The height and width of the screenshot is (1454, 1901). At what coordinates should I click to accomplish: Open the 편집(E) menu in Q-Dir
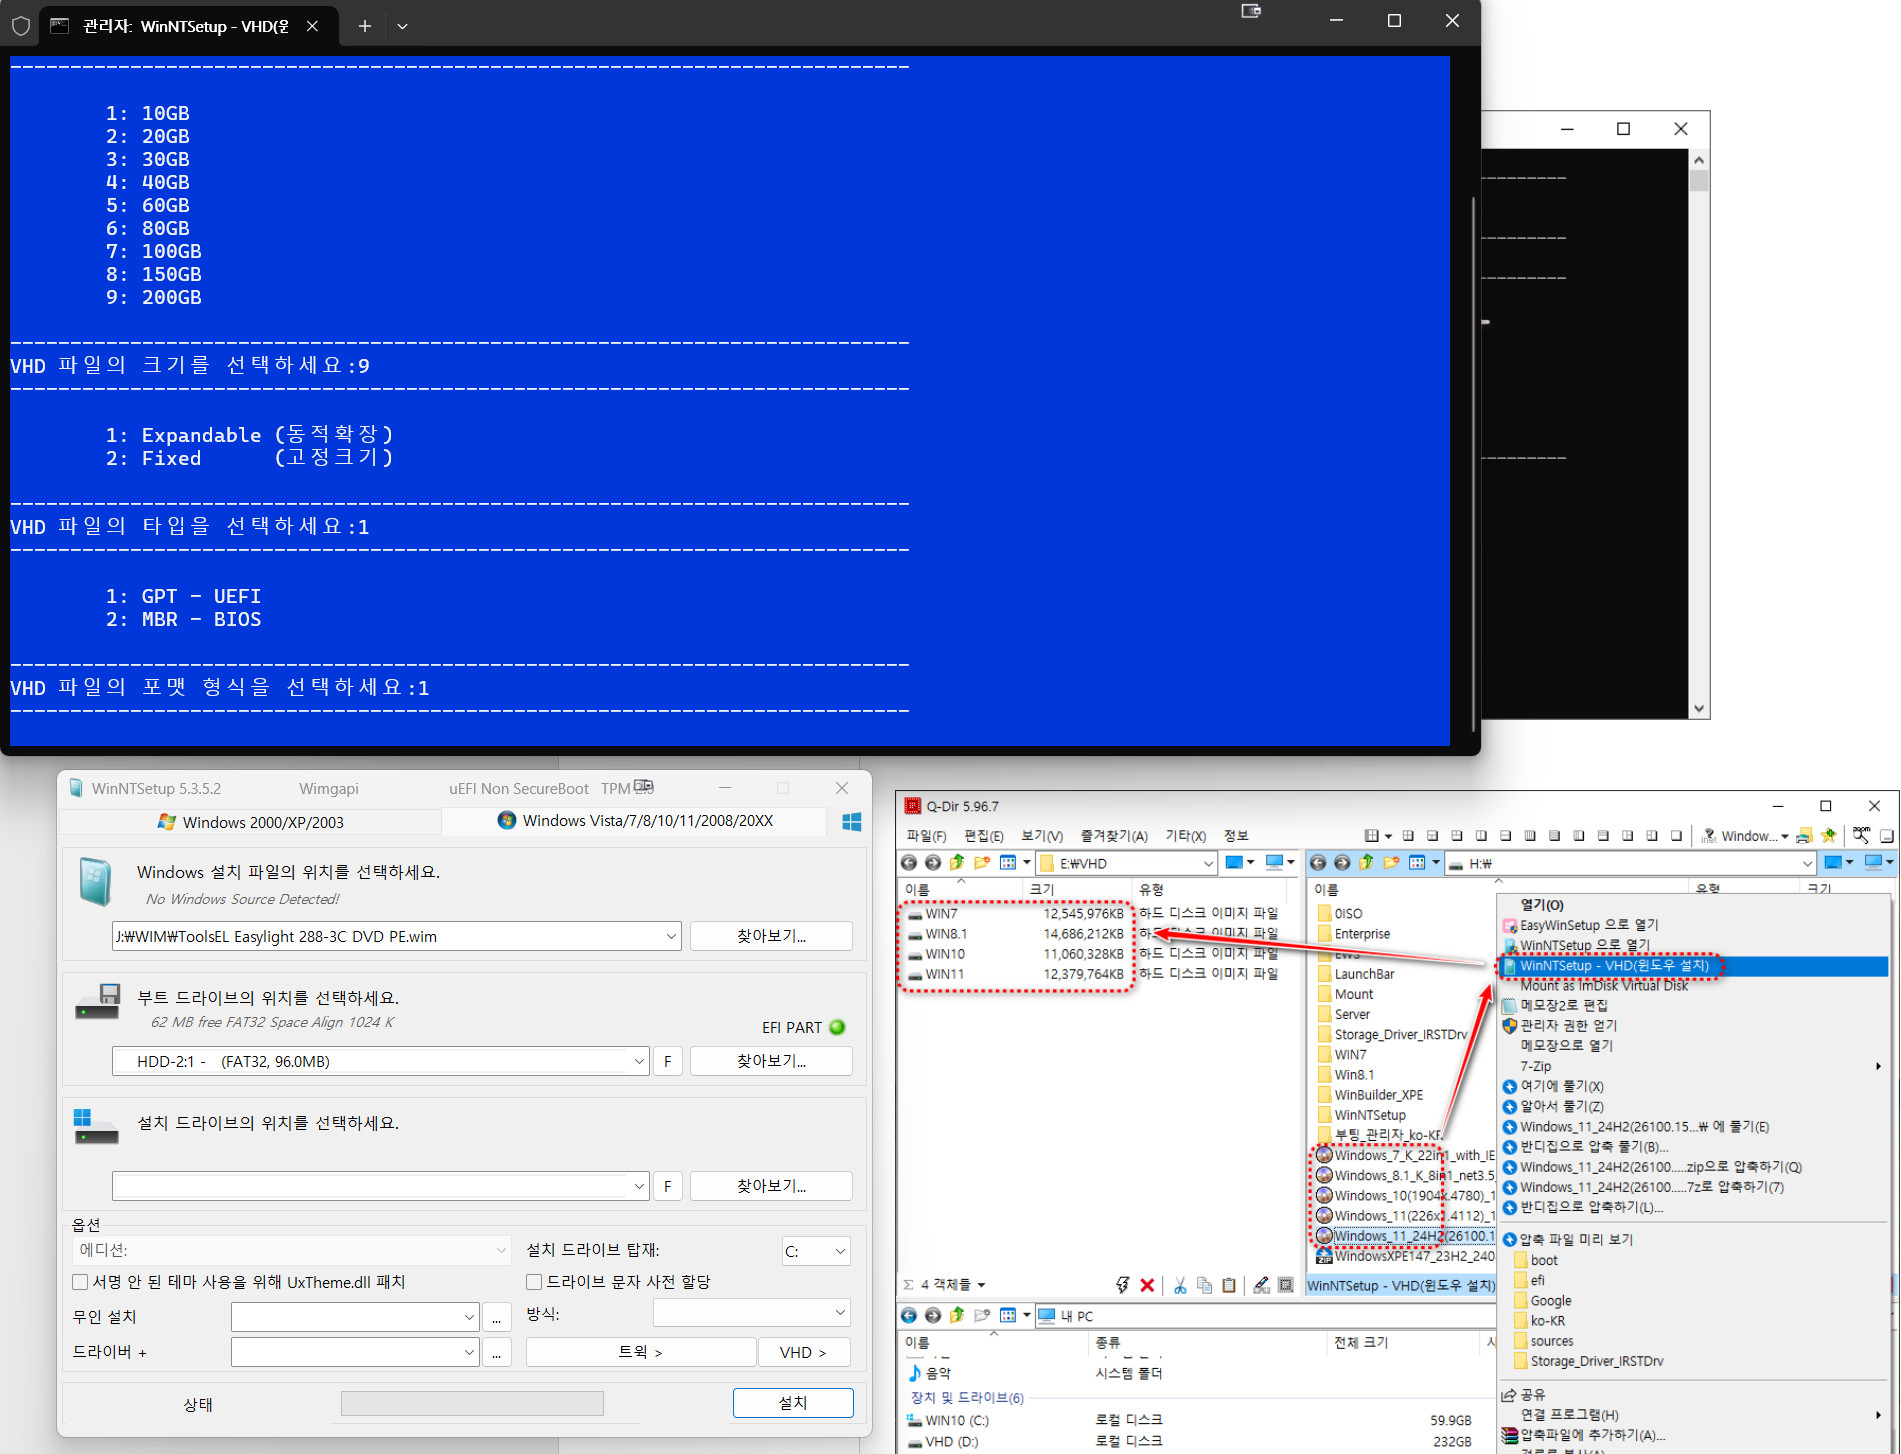(984, 836)
